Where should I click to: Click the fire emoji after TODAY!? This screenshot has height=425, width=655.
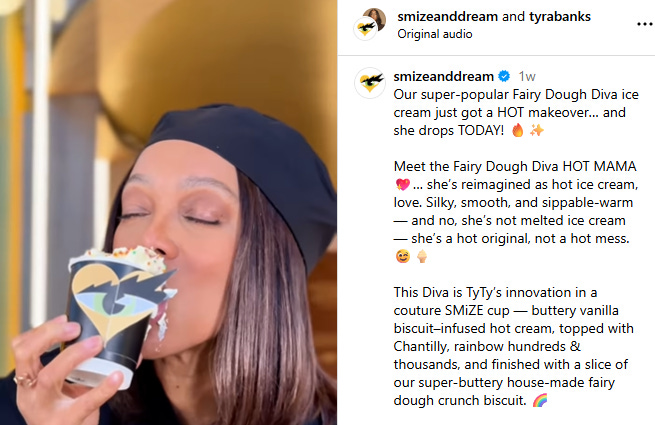click(x=518, y=130)
